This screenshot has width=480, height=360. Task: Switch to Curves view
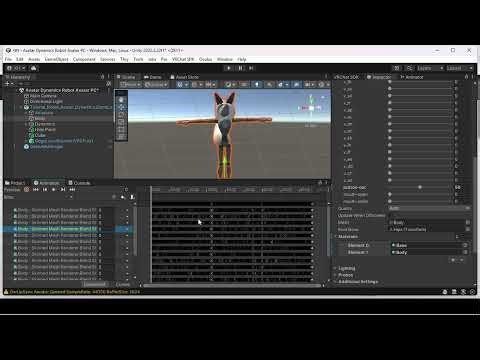(x=122, y=284)
